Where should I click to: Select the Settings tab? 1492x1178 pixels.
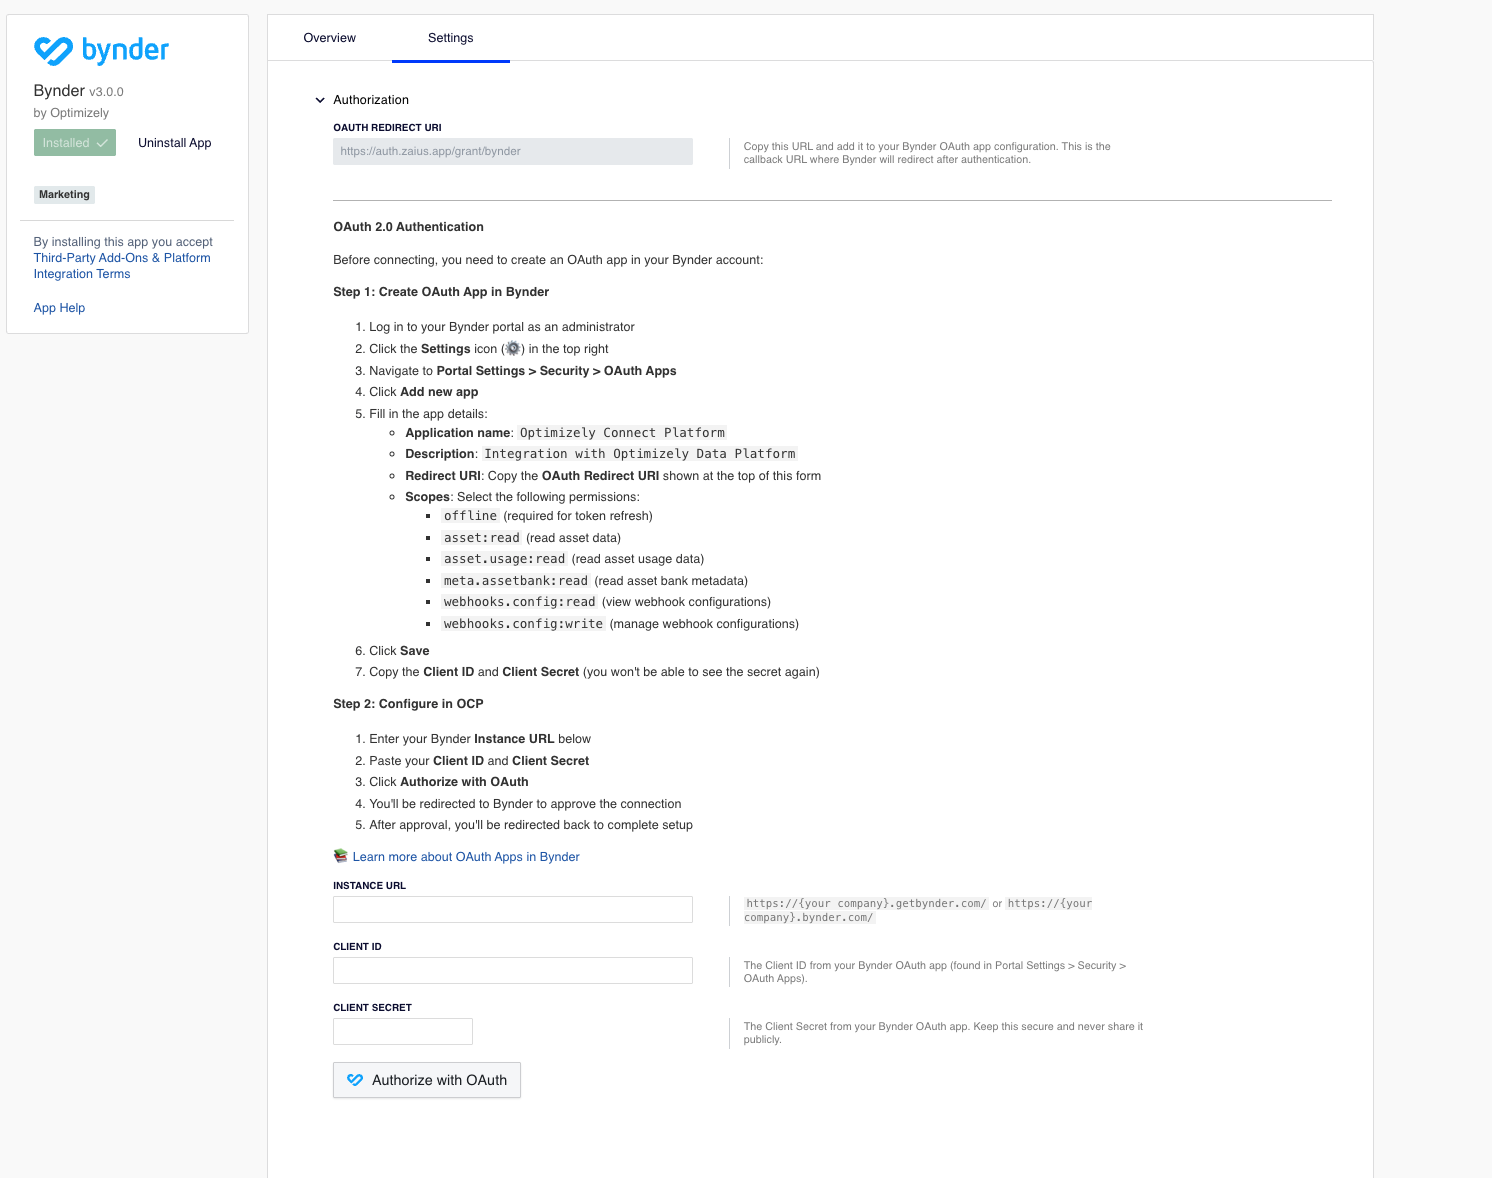click(x=450, y=38)
